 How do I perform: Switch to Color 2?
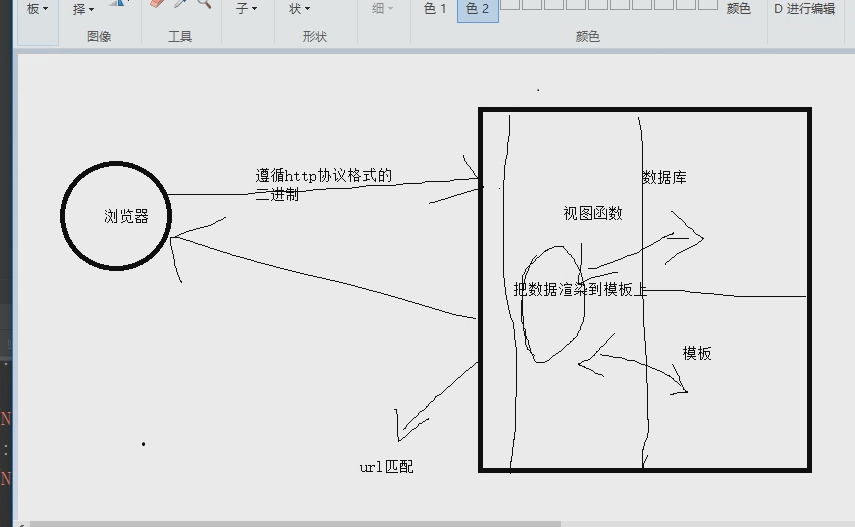point(478,9)
